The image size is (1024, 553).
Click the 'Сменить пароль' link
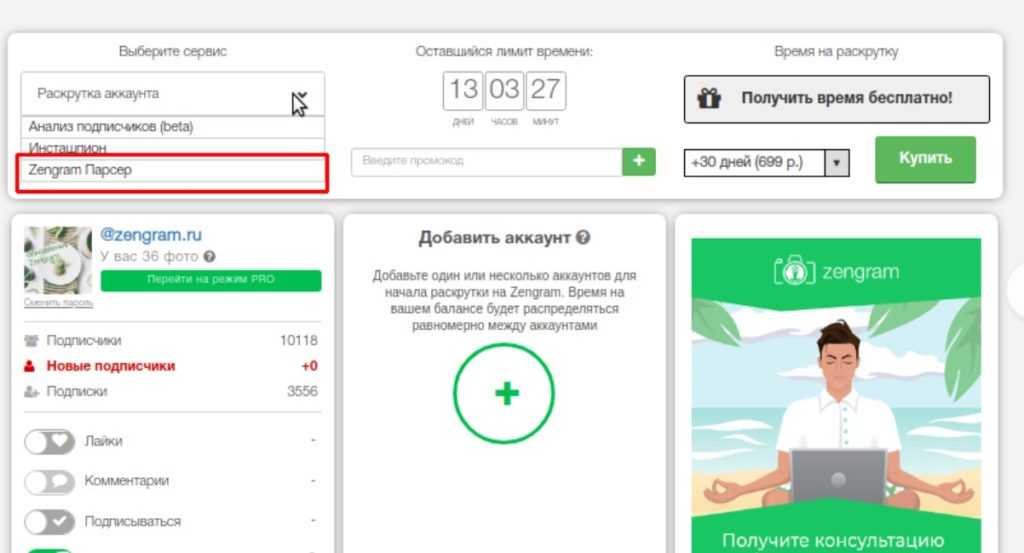click(58, 303)
